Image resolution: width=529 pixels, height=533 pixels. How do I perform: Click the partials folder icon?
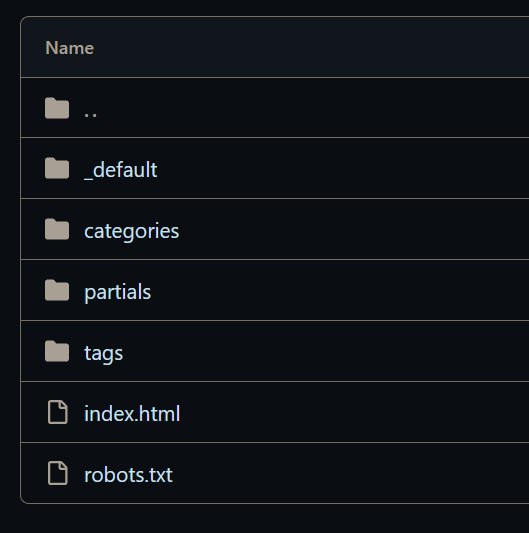click(x=57, y=290)
